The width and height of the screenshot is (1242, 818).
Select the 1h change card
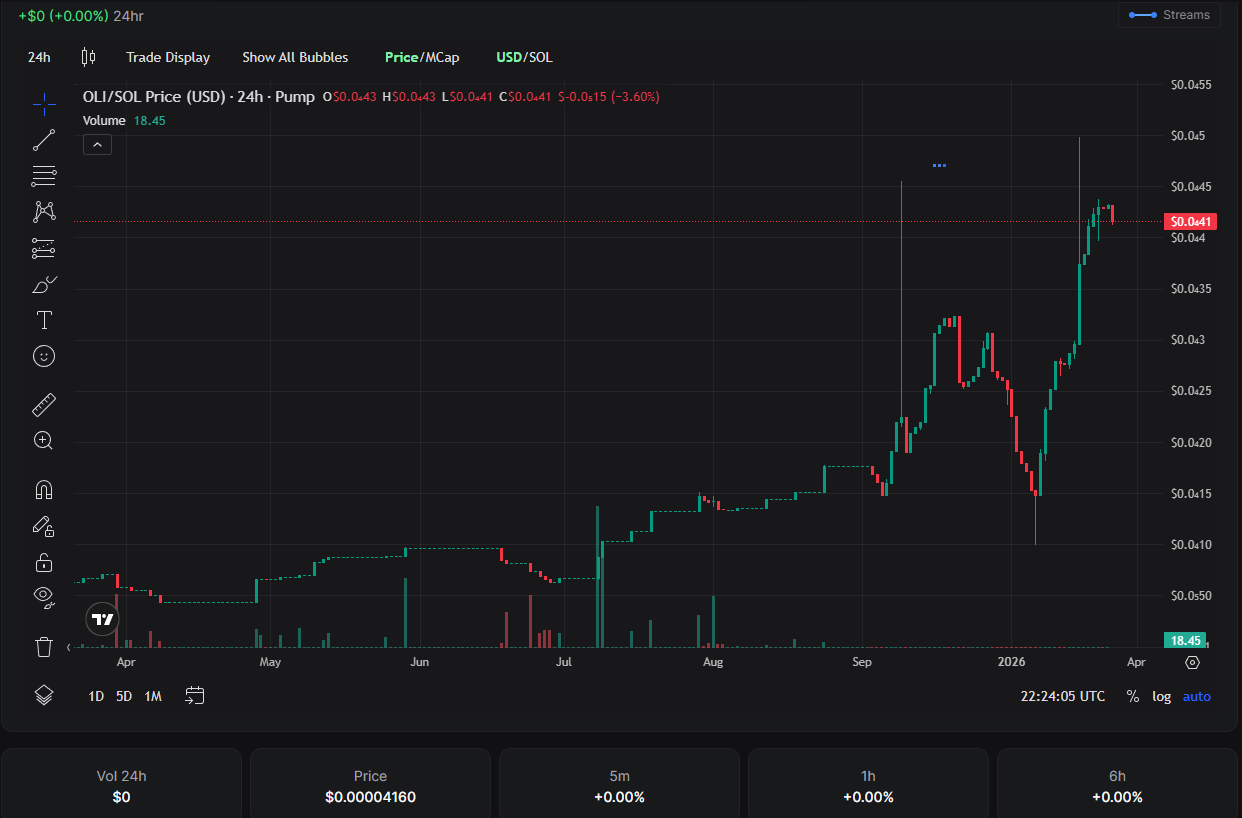click(x=868, y=785)
